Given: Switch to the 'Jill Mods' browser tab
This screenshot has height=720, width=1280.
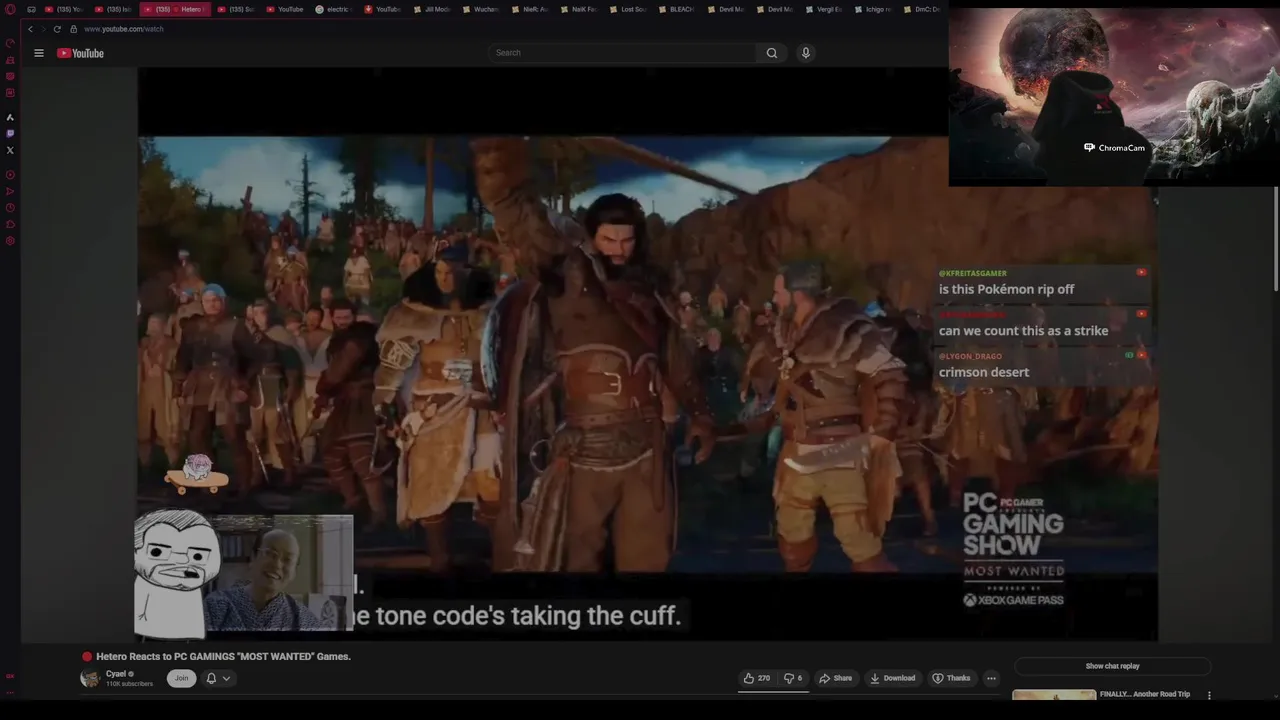Looking at the screenshot, I should (432, 10).
